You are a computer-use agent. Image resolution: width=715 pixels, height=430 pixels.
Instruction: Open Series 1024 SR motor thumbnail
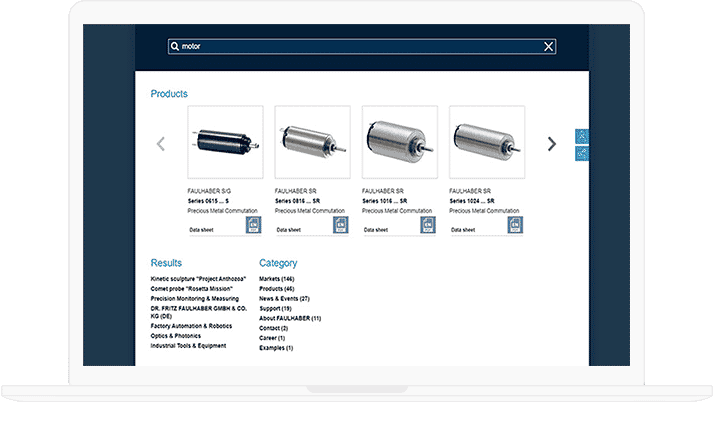[x=486, y=142]
